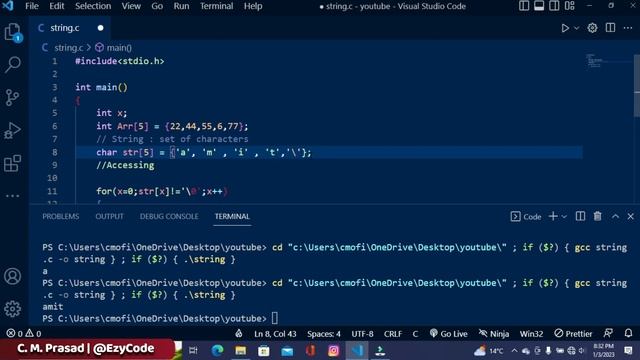Open the Edit menu
The height and width of the screenshot is (360, 640).
pyautogui.click(x=57, y=6)
